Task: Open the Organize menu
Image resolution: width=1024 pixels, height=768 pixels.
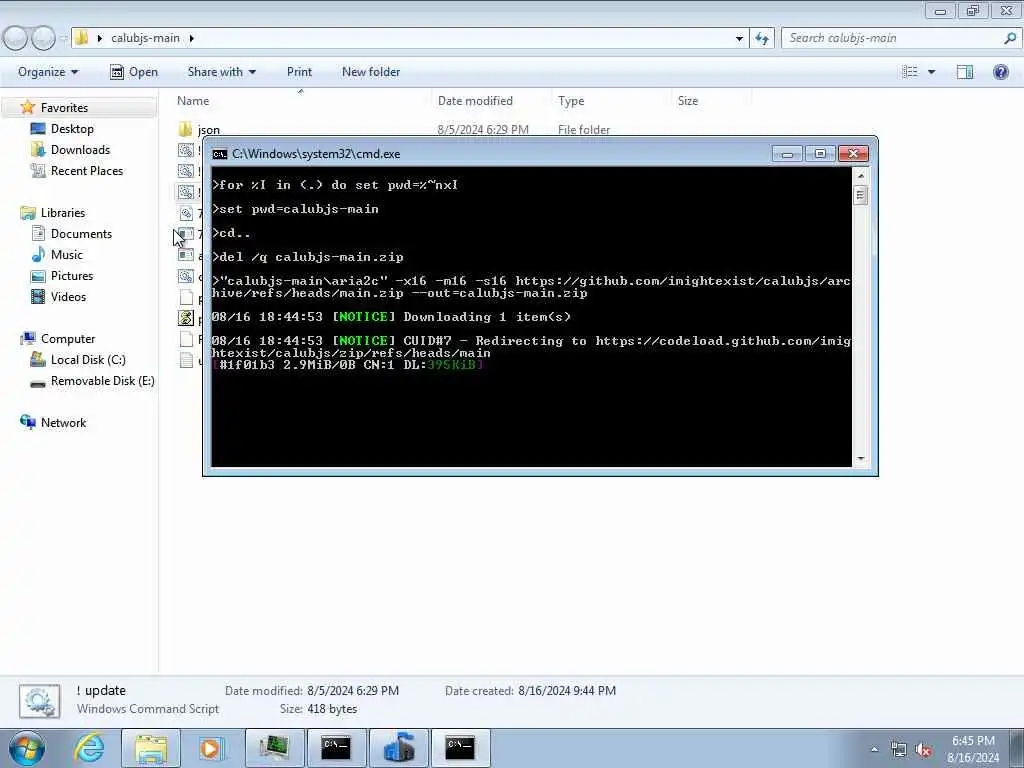Action: [x=48, y=72]
